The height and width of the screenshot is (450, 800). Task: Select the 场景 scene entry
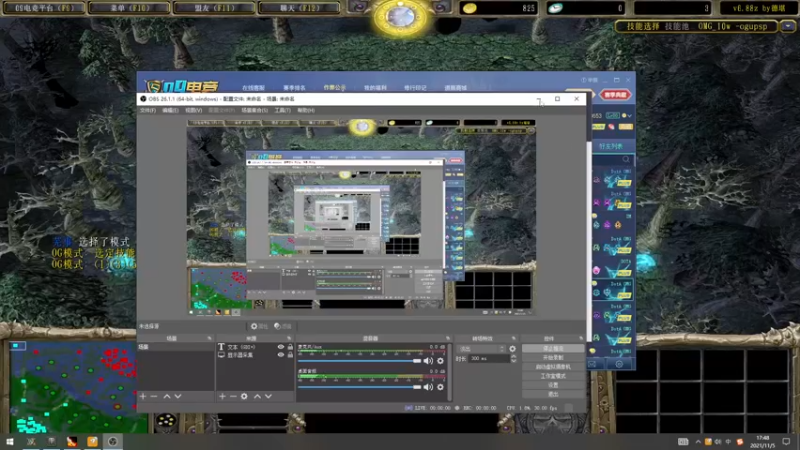[x=176, y=347]
